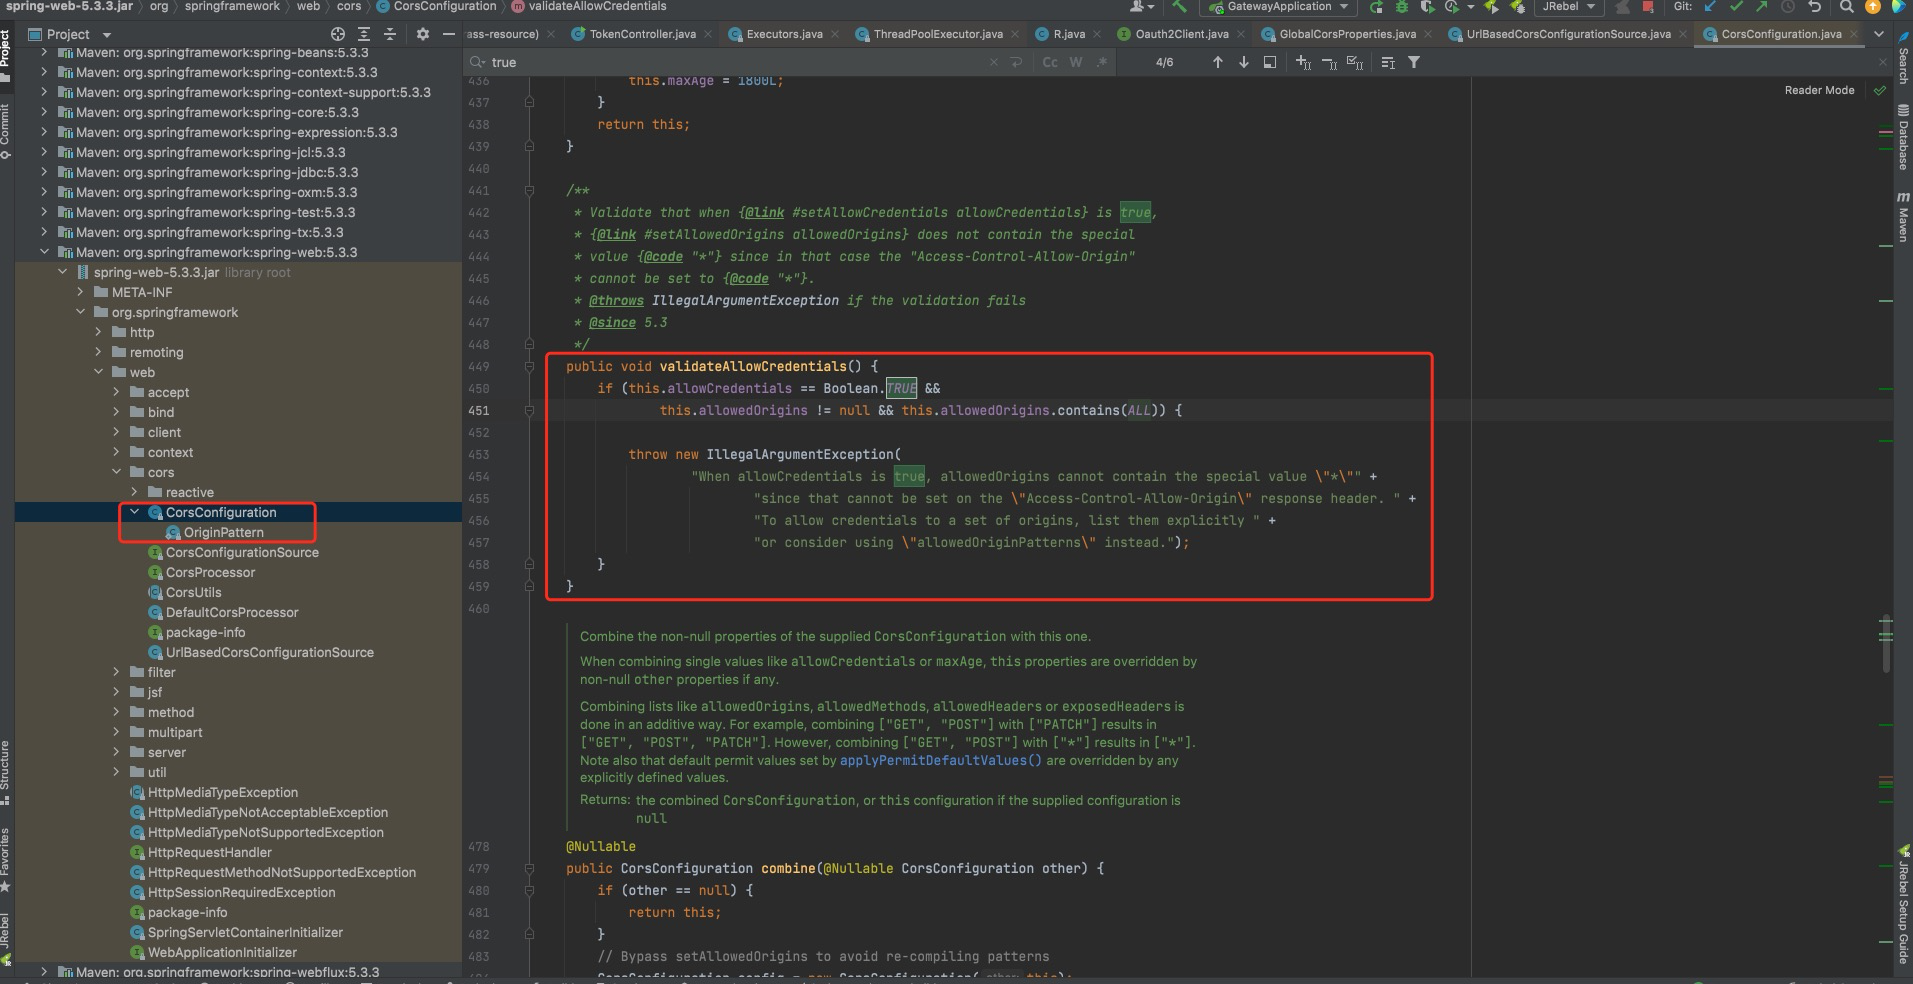Select all search occurrences
The width and height of the screenshot is (1913, 984).
tap(1355, 62)
